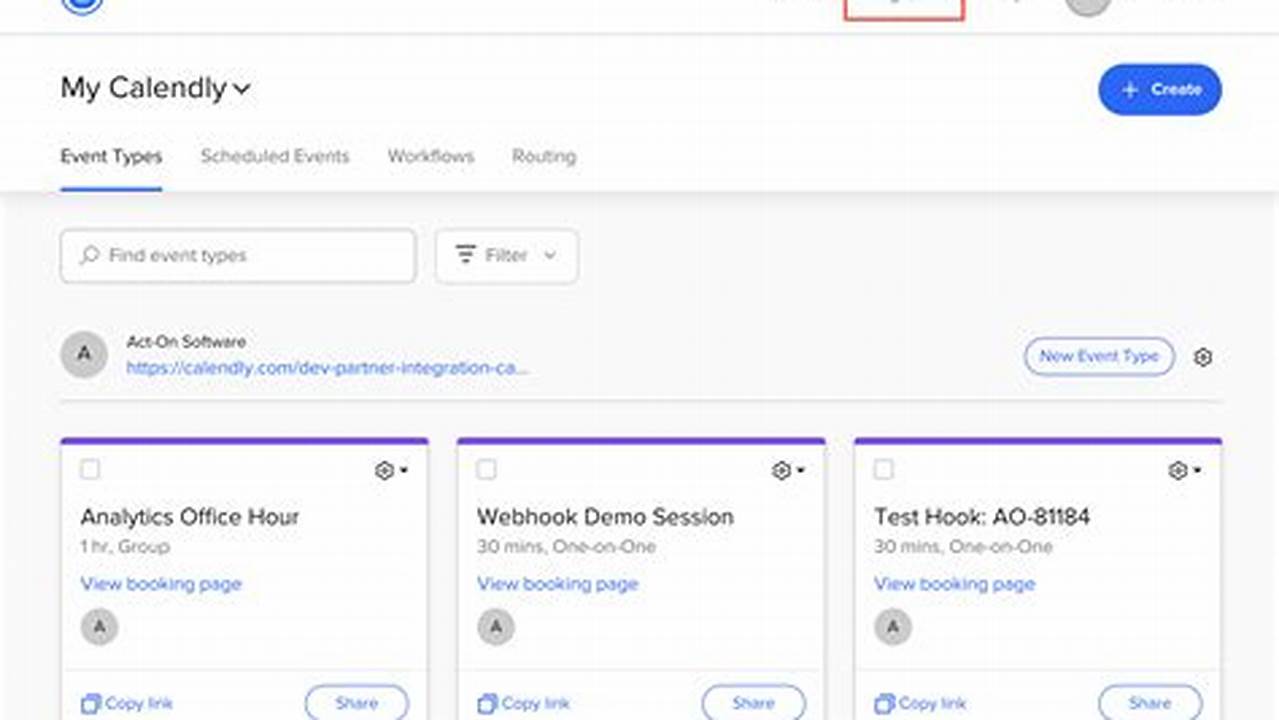Viewport: 1279px width, 720px height.
Task: Click the Copy link icon under Analytics Office Hour
Action: coord(90,703)
